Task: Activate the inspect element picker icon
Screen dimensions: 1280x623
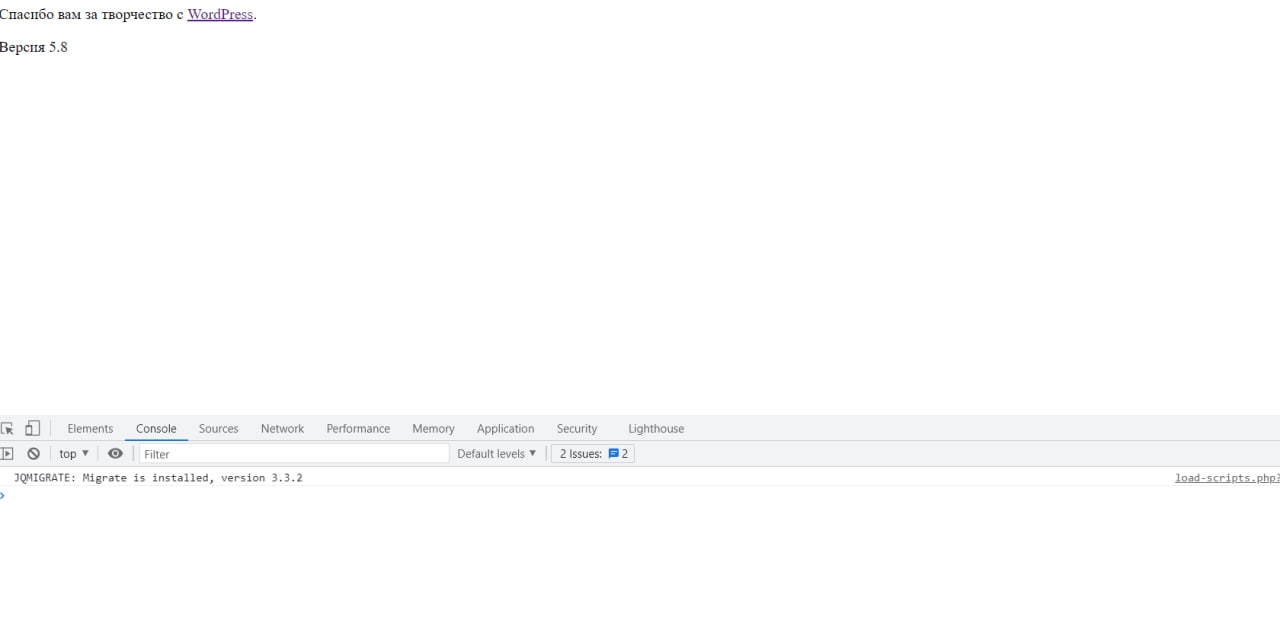Action: [7, 428]
